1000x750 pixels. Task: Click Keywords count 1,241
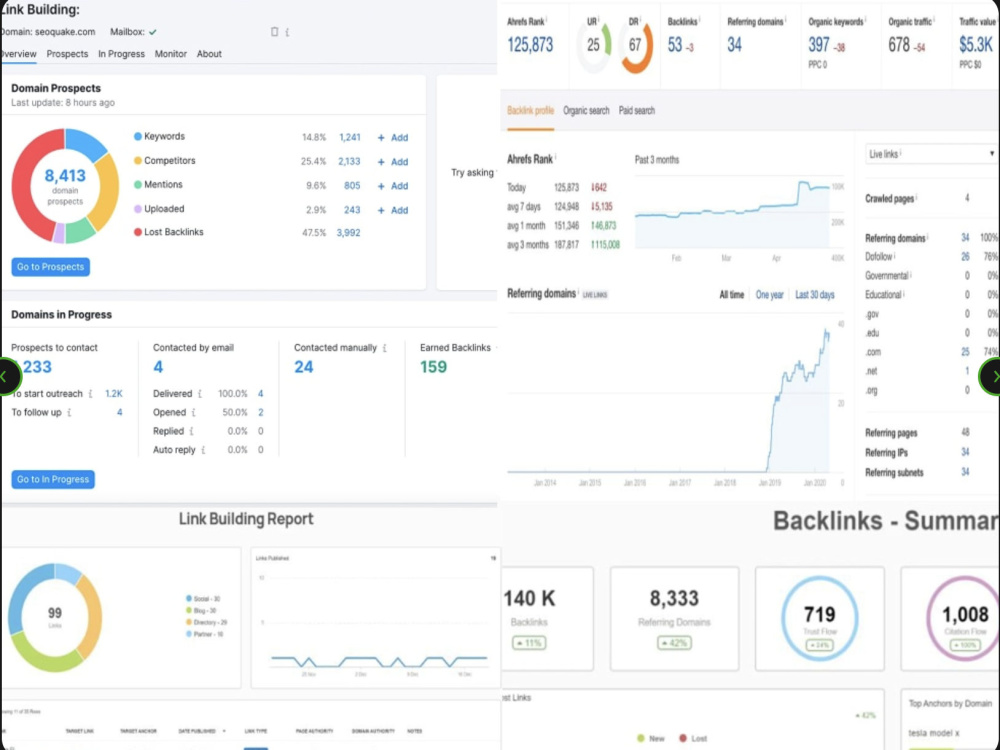point(349,137)
